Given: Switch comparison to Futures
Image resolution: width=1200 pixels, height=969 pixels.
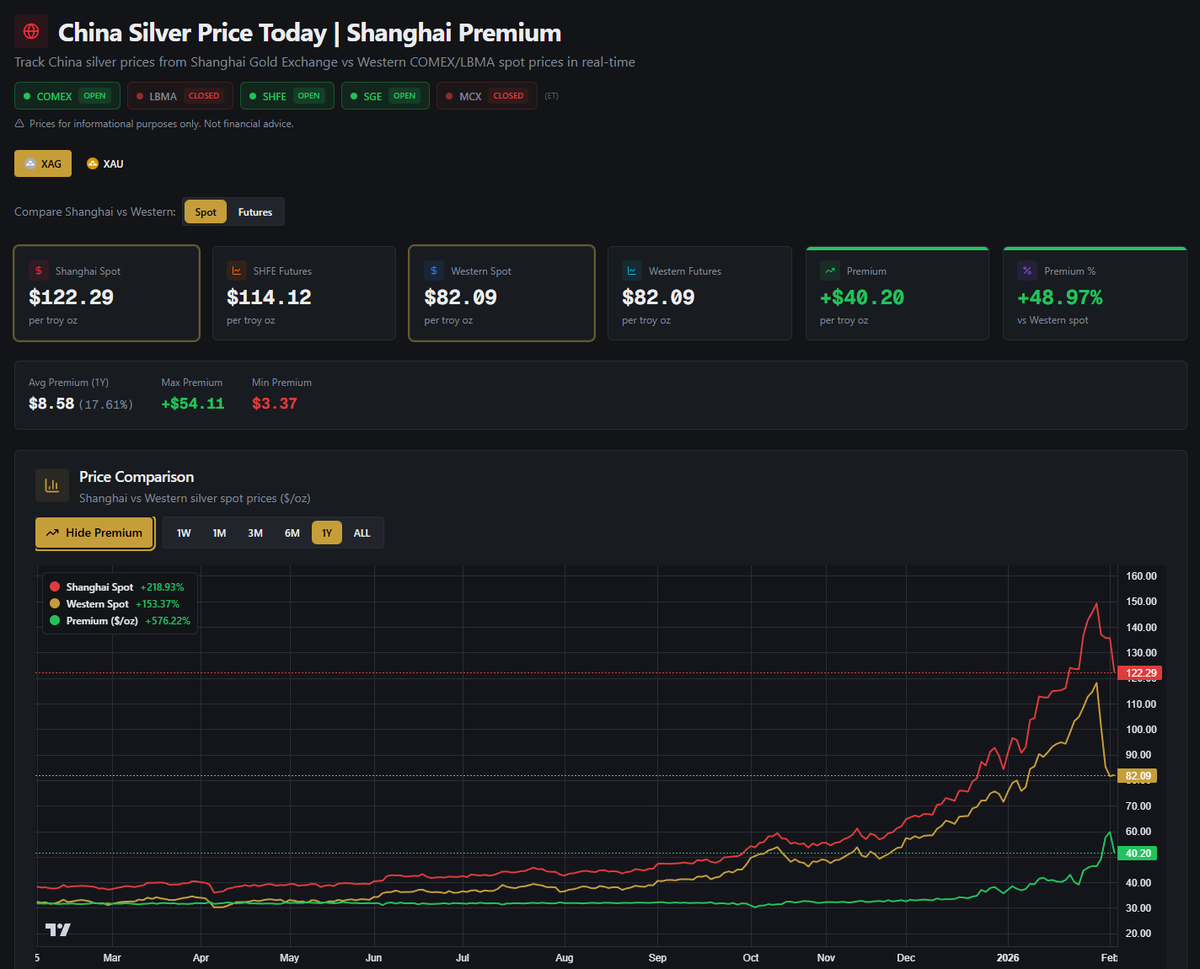Looking at the screenshot, I should coord(255,212).
